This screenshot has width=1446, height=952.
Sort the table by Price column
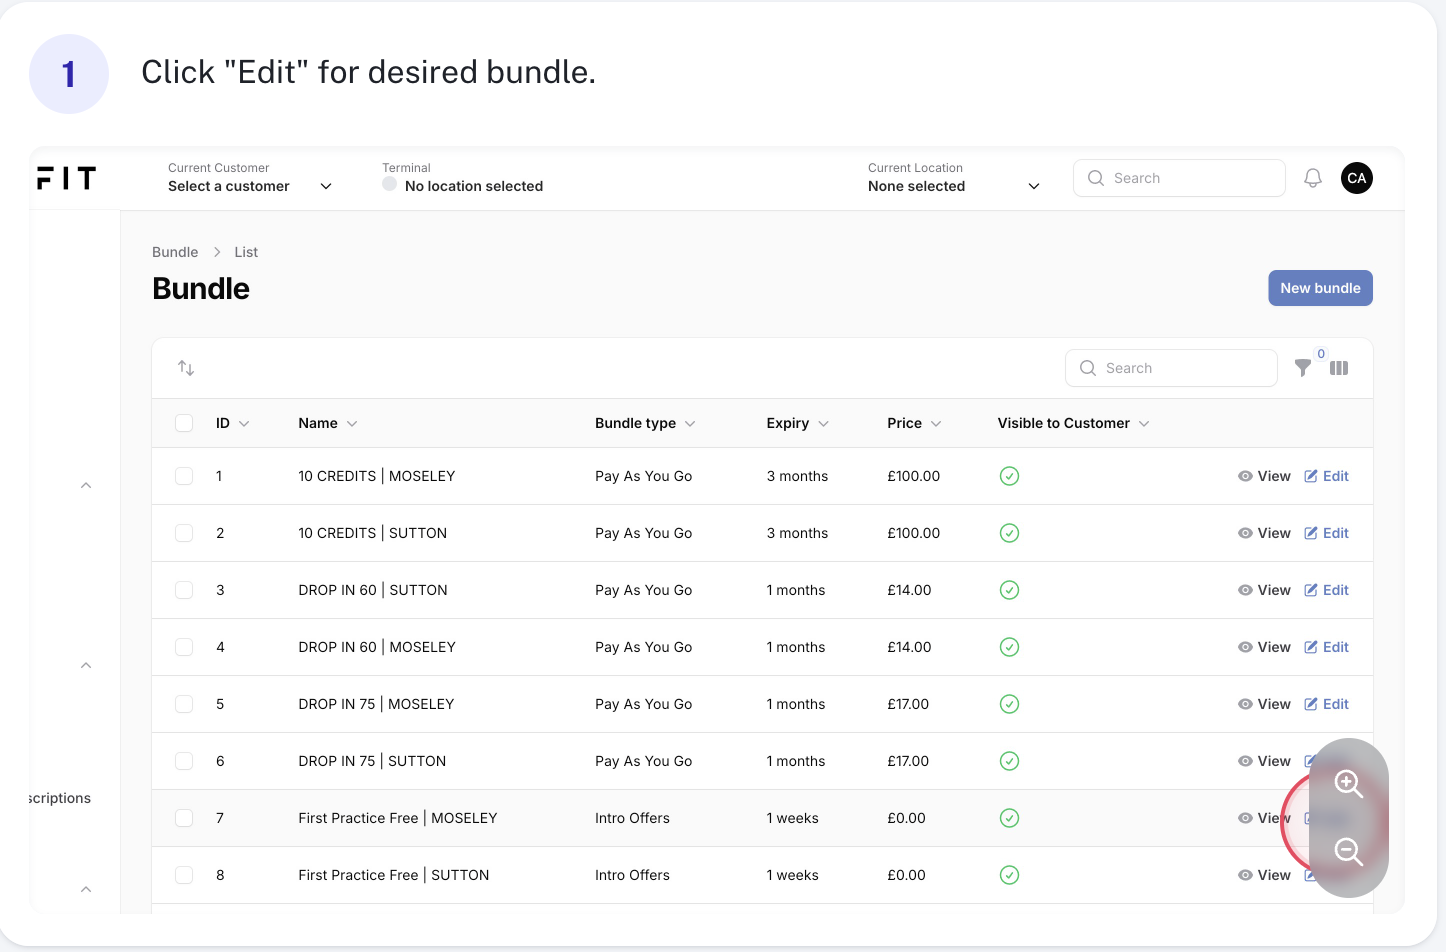tap(914, 423)
